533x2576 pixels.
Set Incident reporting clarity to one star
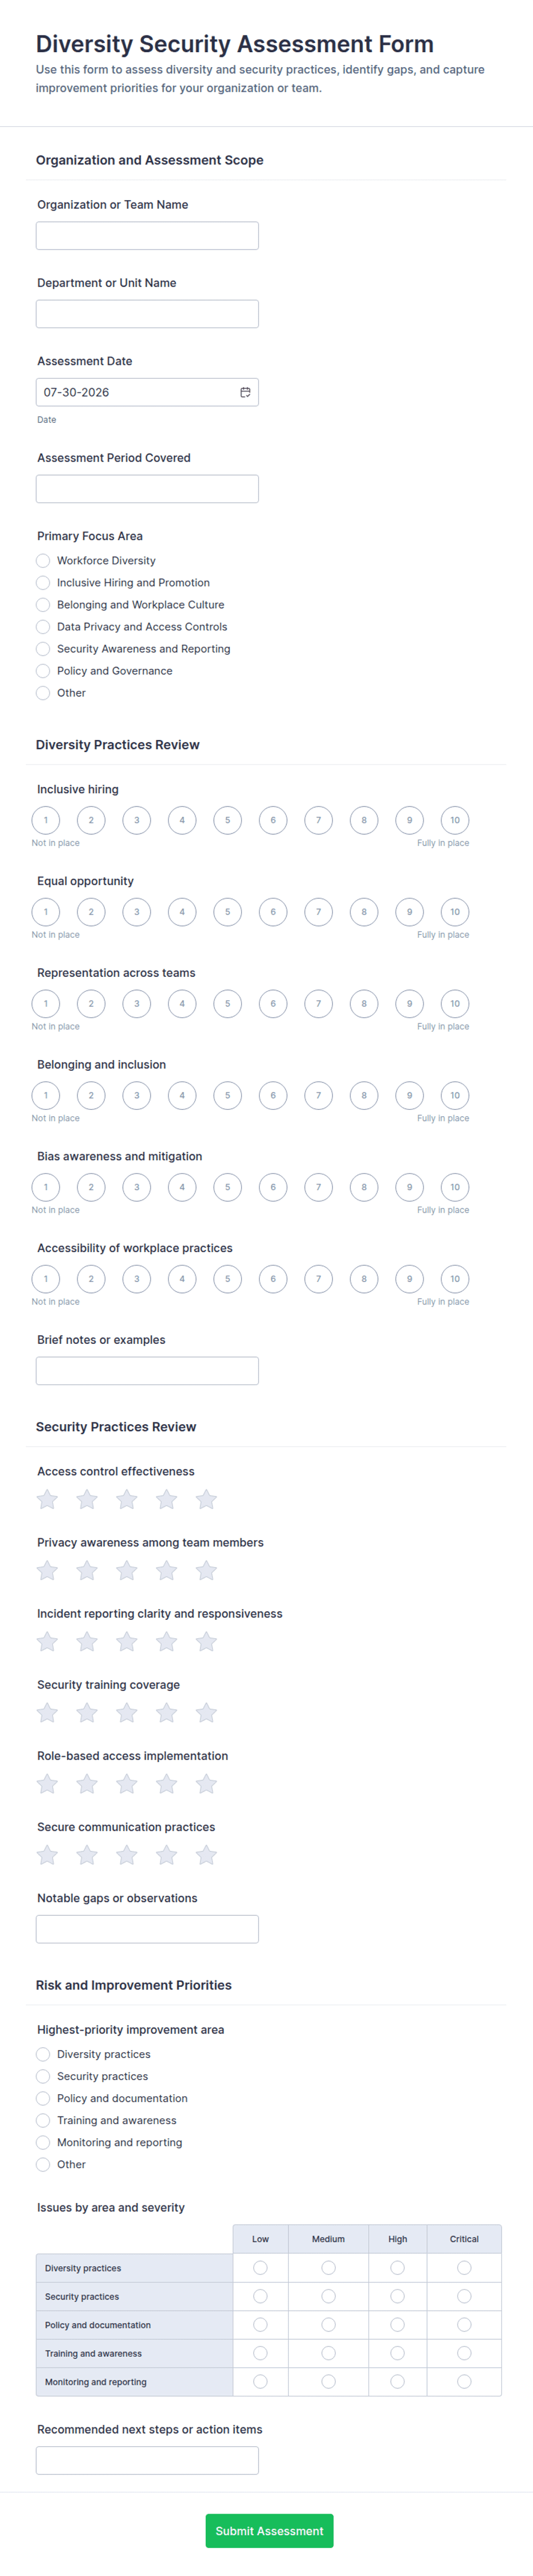(x=47, y=1641)
